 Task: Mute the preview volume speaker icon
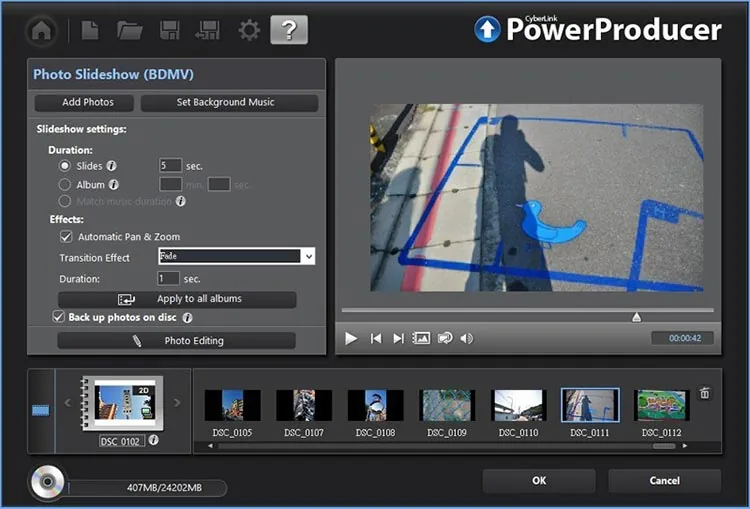466,339
